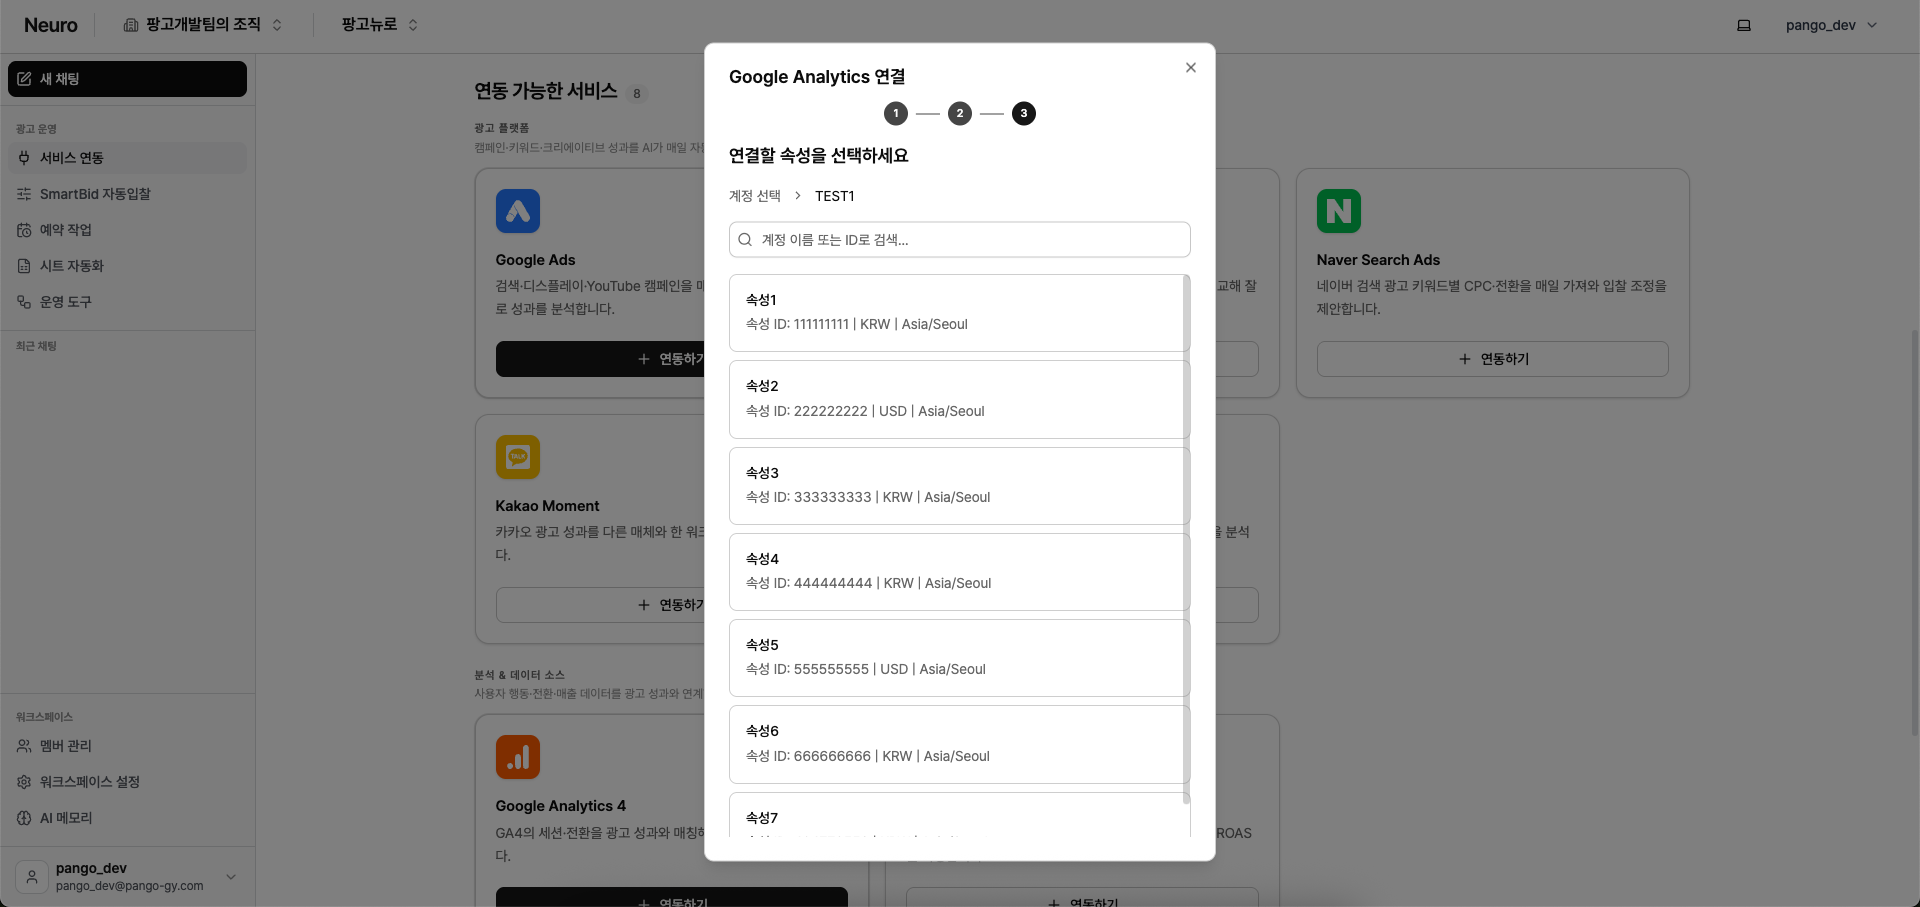
Task: Click the sliders icon beside SmartBid
Action: point(24,194)
